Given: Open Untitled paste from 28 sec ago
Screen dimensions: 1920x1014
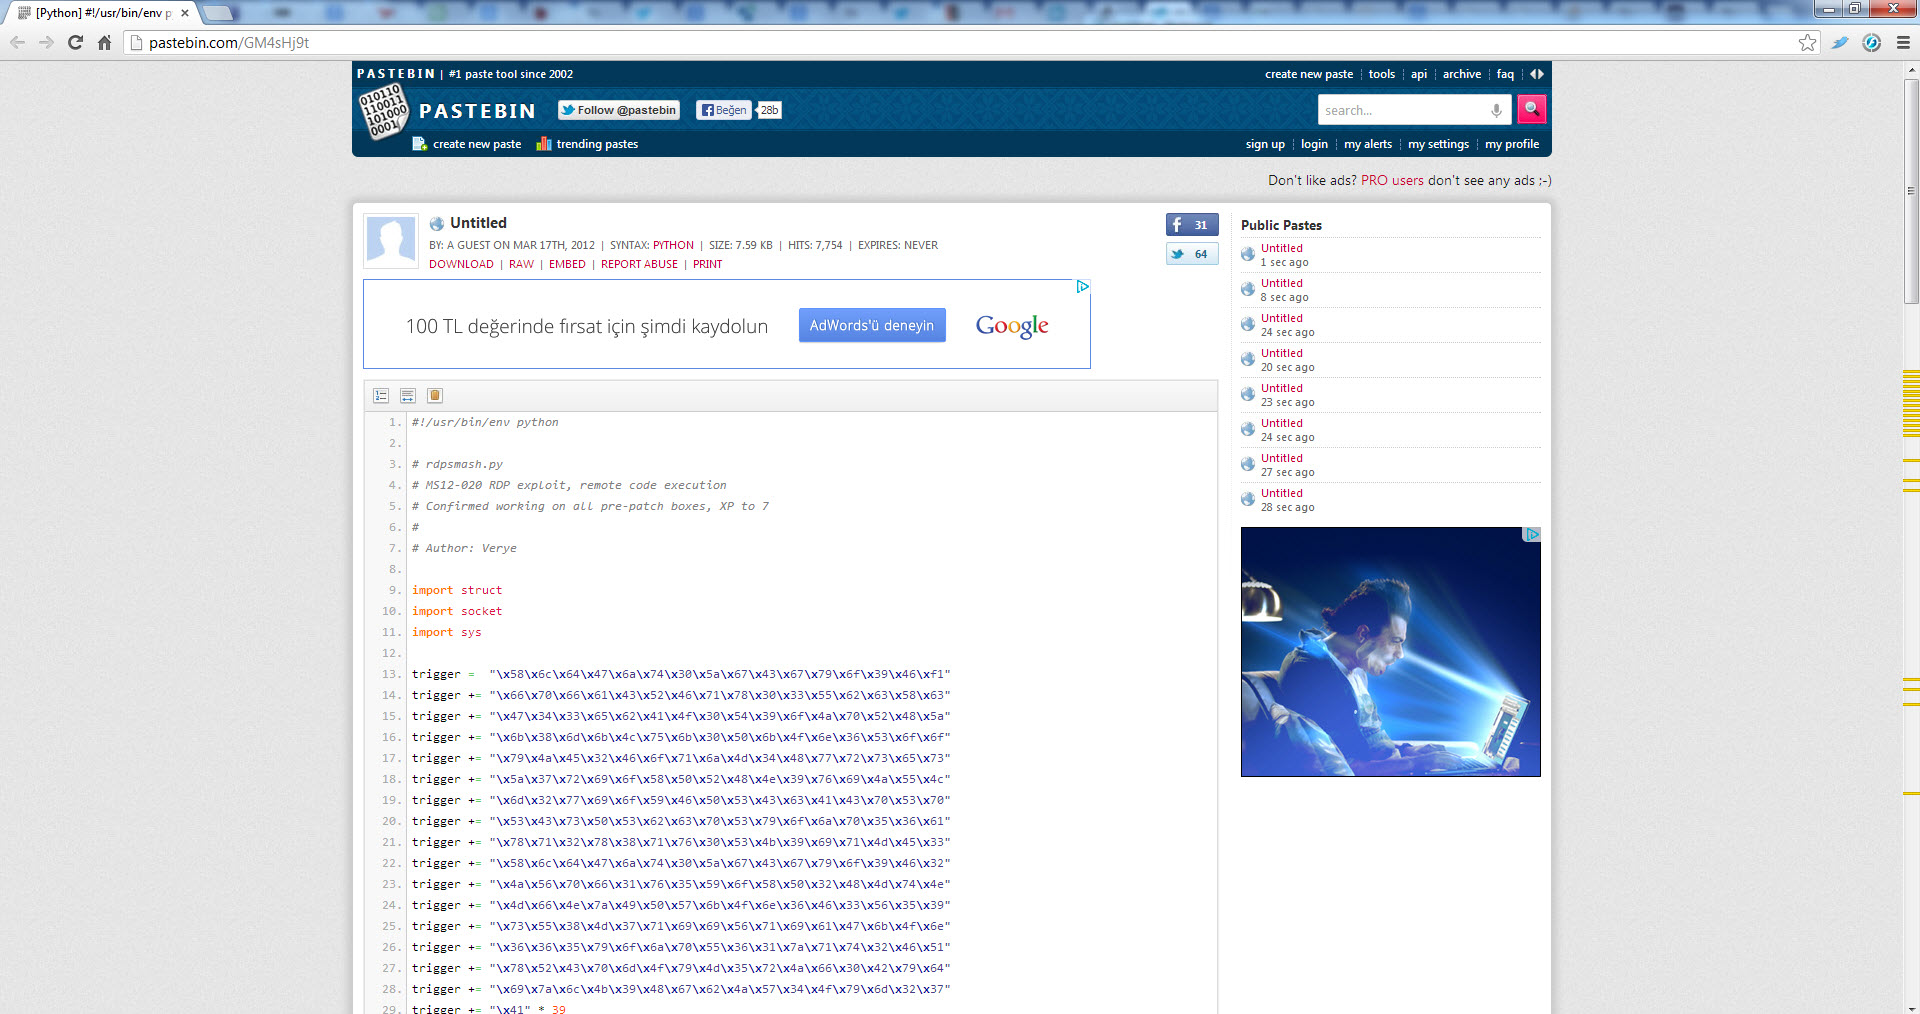Looking at the screenshot, I should [1282, 493].
